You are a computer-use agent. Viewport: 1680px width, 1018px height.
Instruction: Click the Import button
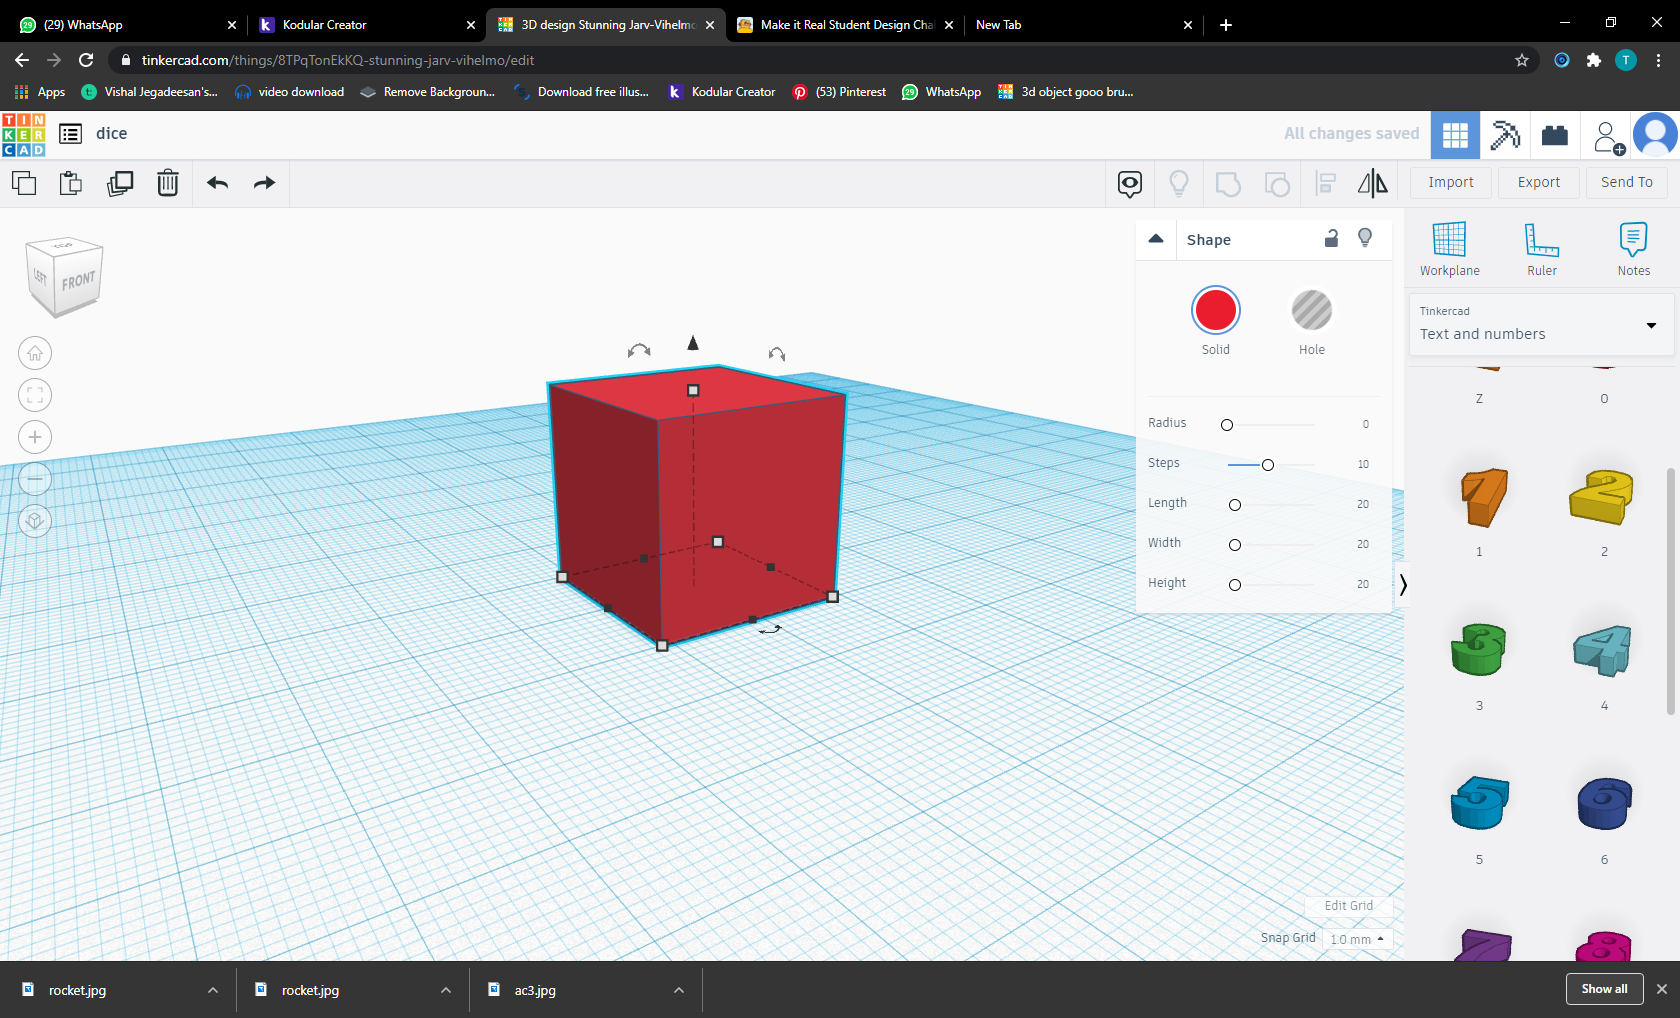pos(1451,183)
